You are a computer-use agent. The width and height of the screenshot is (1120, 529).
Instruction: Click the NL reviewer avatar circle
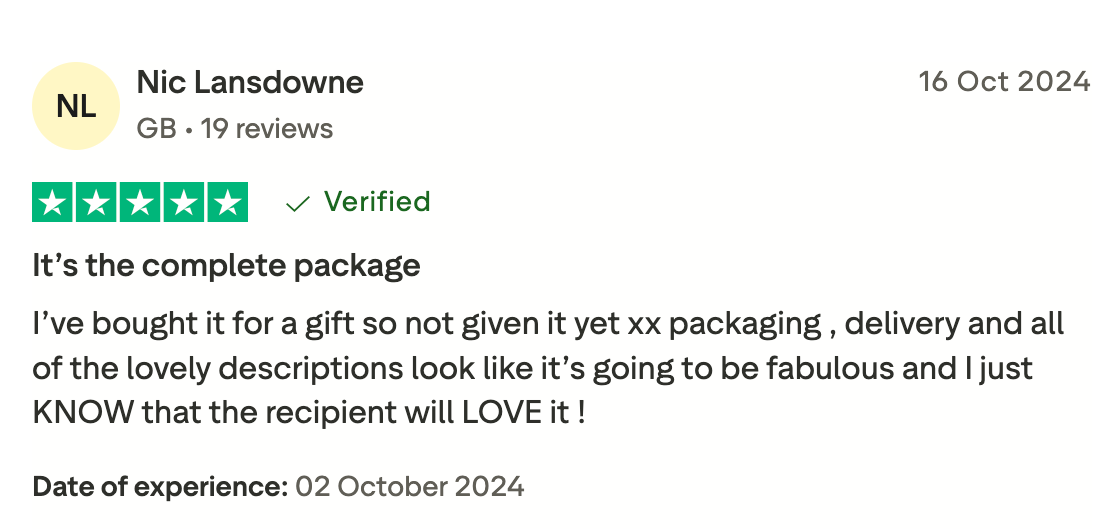pyautogui.click(x=76, y=106)
